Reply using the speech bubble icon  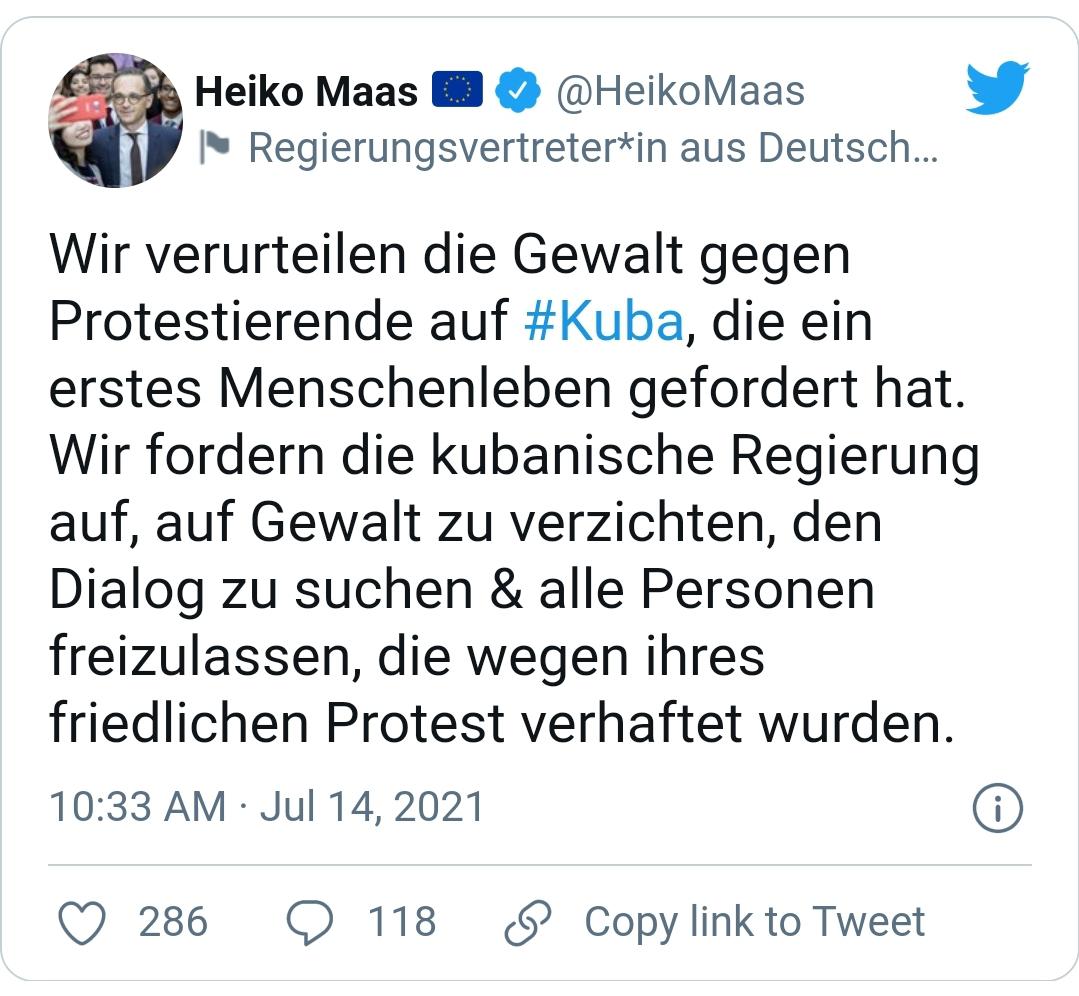click(x=311, y=922)
